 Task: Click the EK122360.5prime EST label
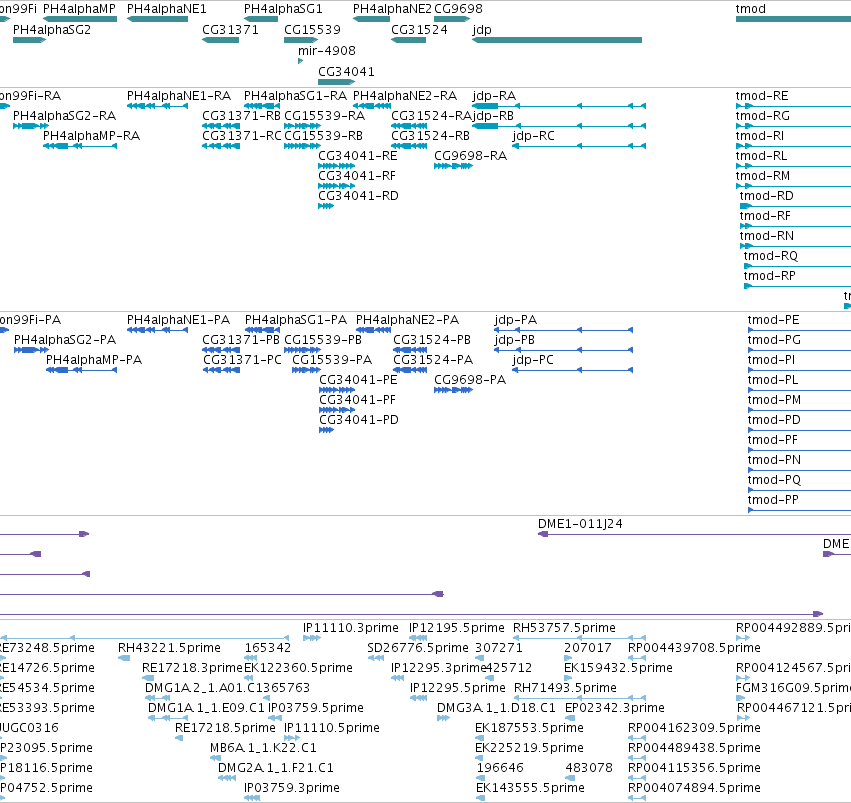pos(299,668)
